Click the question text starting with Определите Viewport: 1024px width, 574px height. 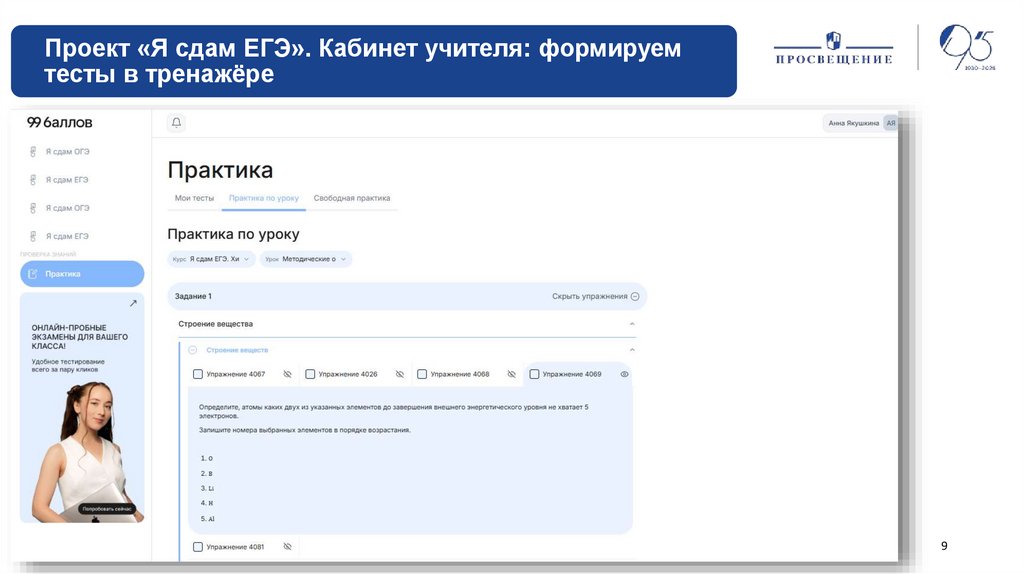coord(394,411)
